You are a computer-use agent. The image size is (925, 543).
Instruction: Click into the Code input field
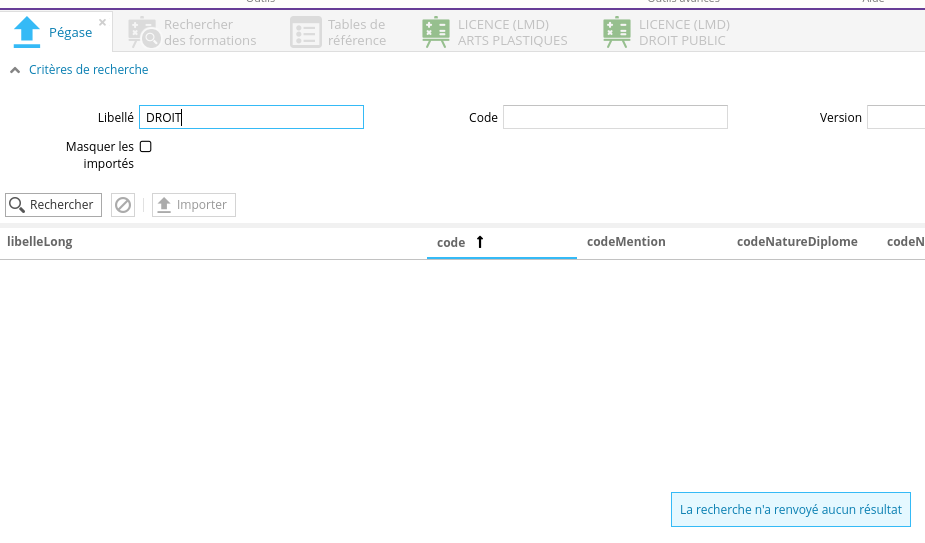tap(615, 118)
